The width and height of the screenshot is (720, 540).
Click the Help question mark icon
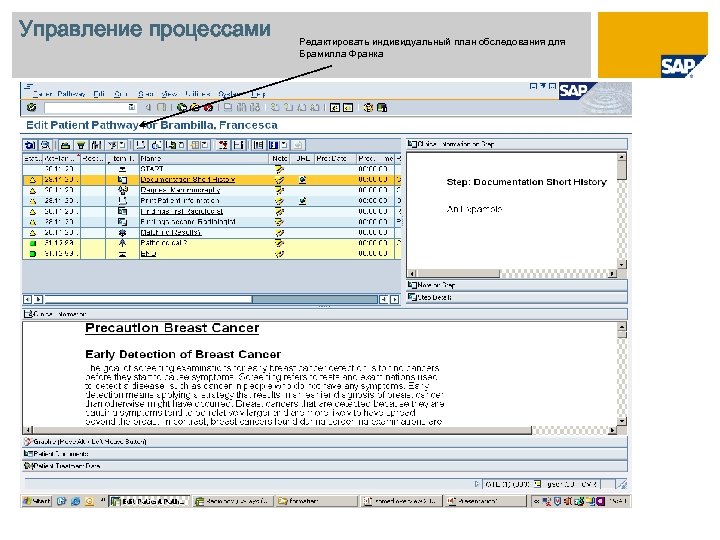tap(368, 107)
